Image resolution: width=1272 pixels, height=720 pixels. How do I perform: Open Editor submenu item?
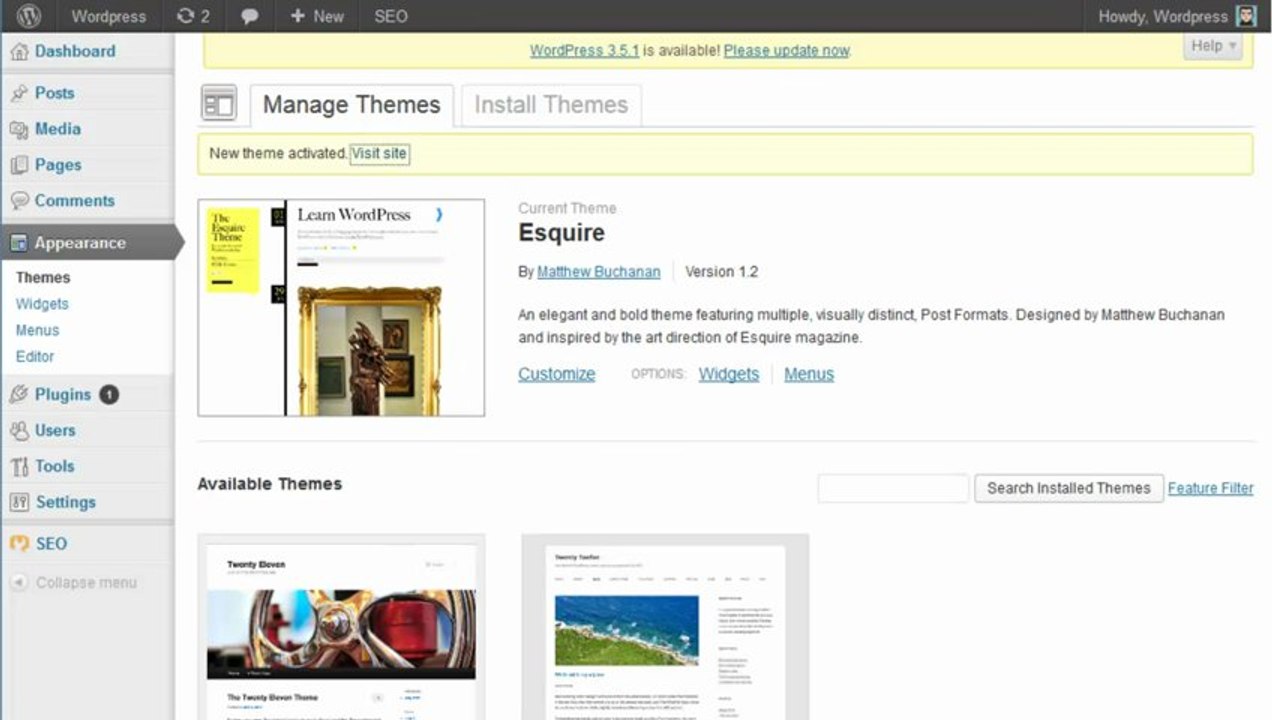pos(35,356)
